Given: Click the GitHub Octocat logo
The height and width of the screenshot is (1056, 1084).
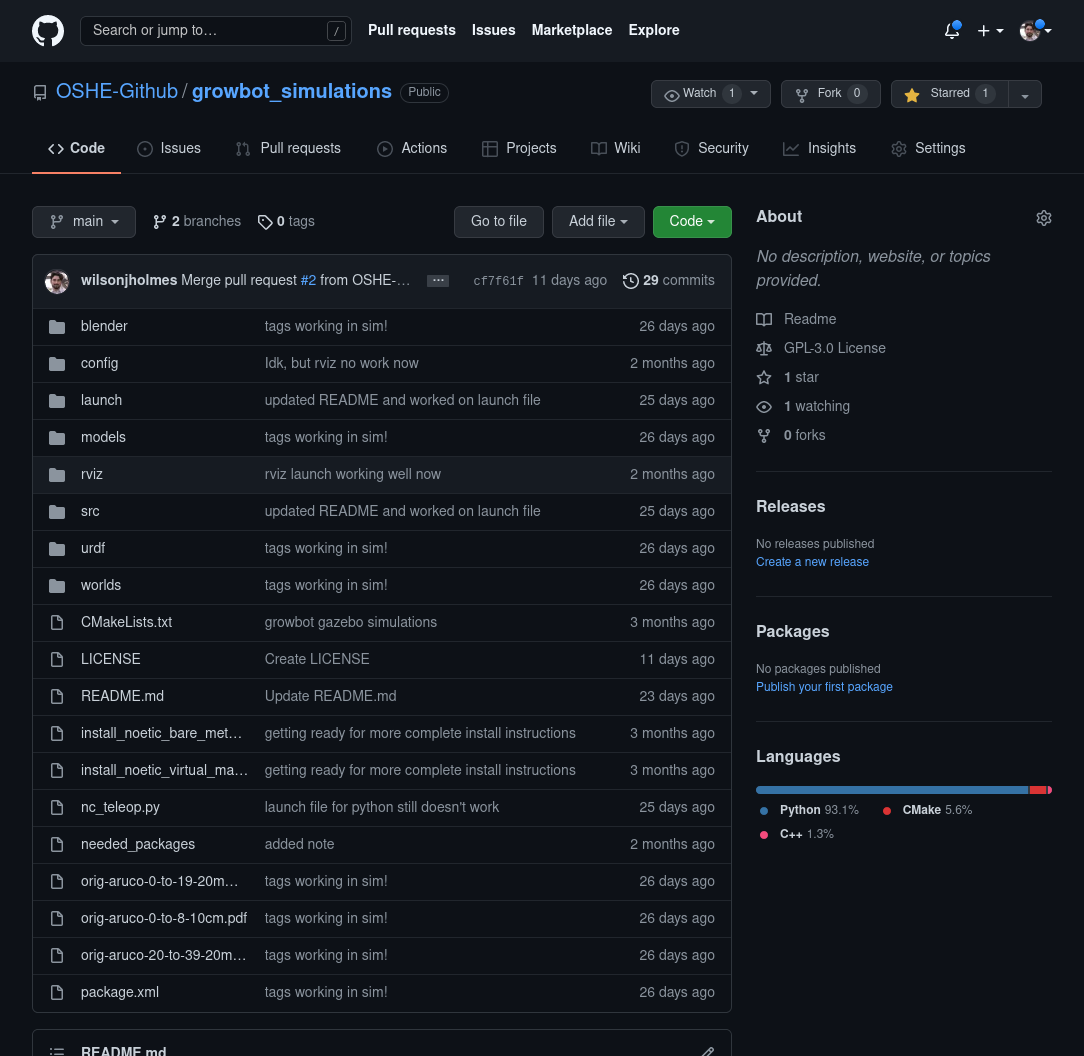Looking at the screenshot, I should tap(48, 30).
